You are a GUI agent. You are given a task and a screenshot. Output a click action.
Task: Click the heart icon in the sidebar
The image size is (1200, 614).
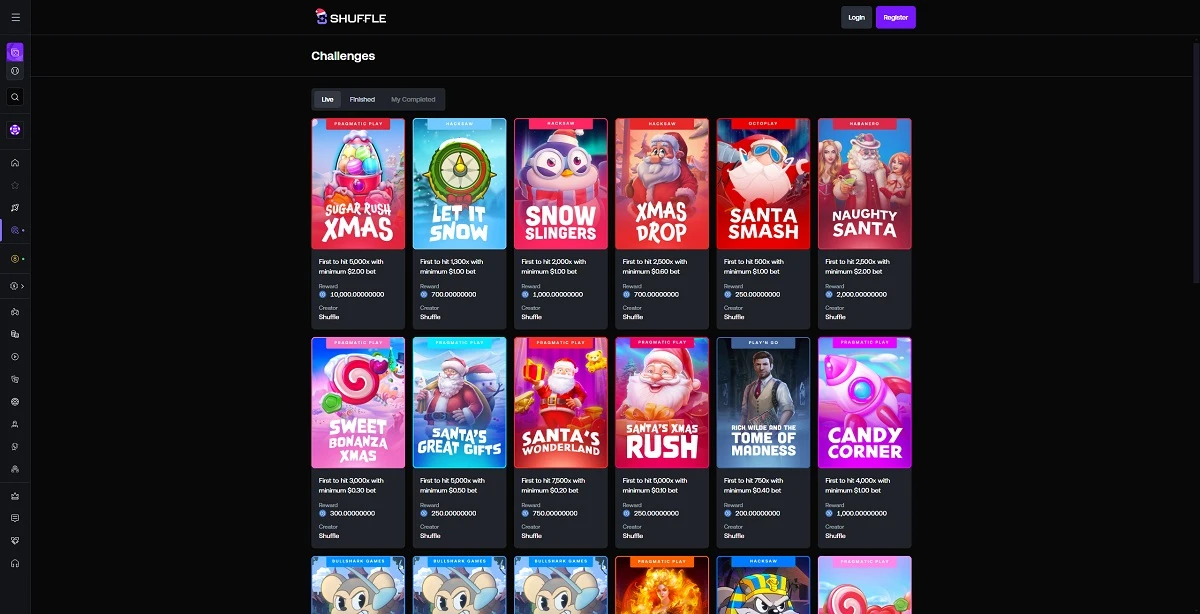tap(15, 540)
